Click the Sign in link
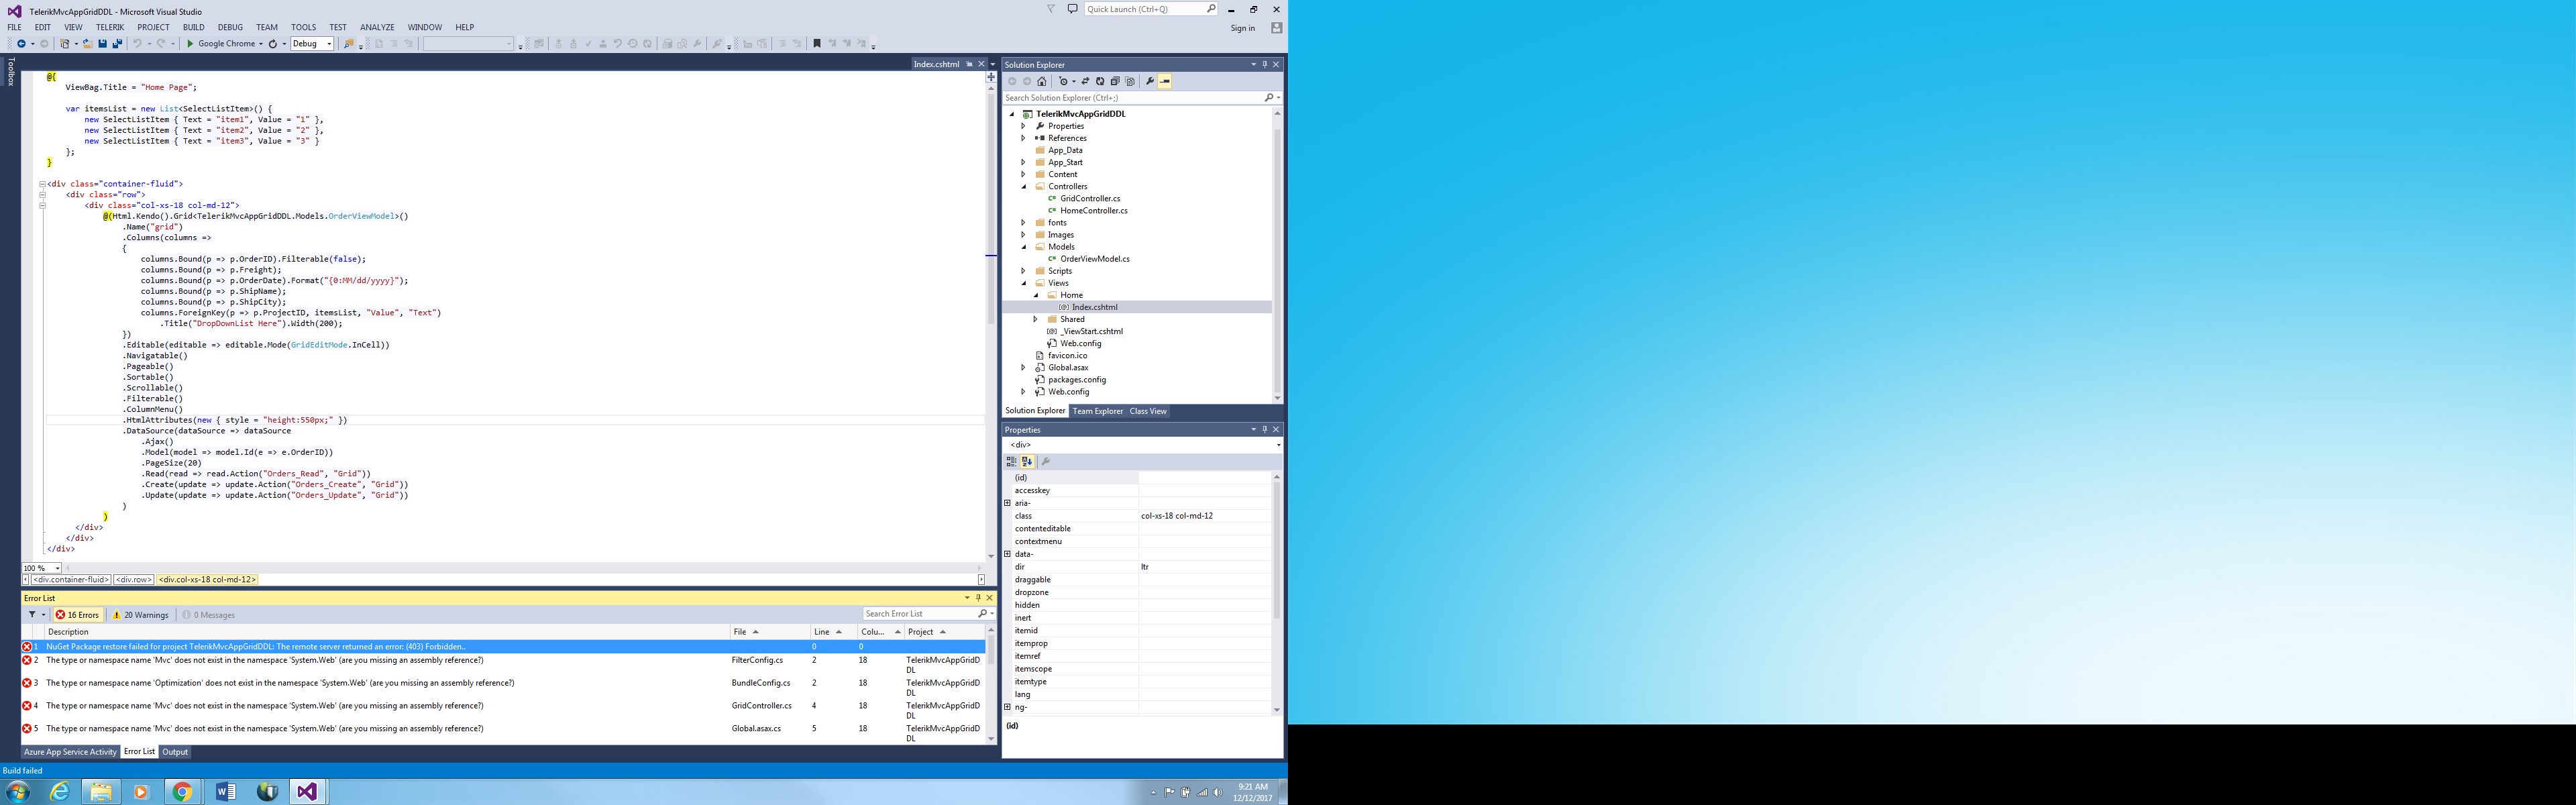 (1242, 28)
